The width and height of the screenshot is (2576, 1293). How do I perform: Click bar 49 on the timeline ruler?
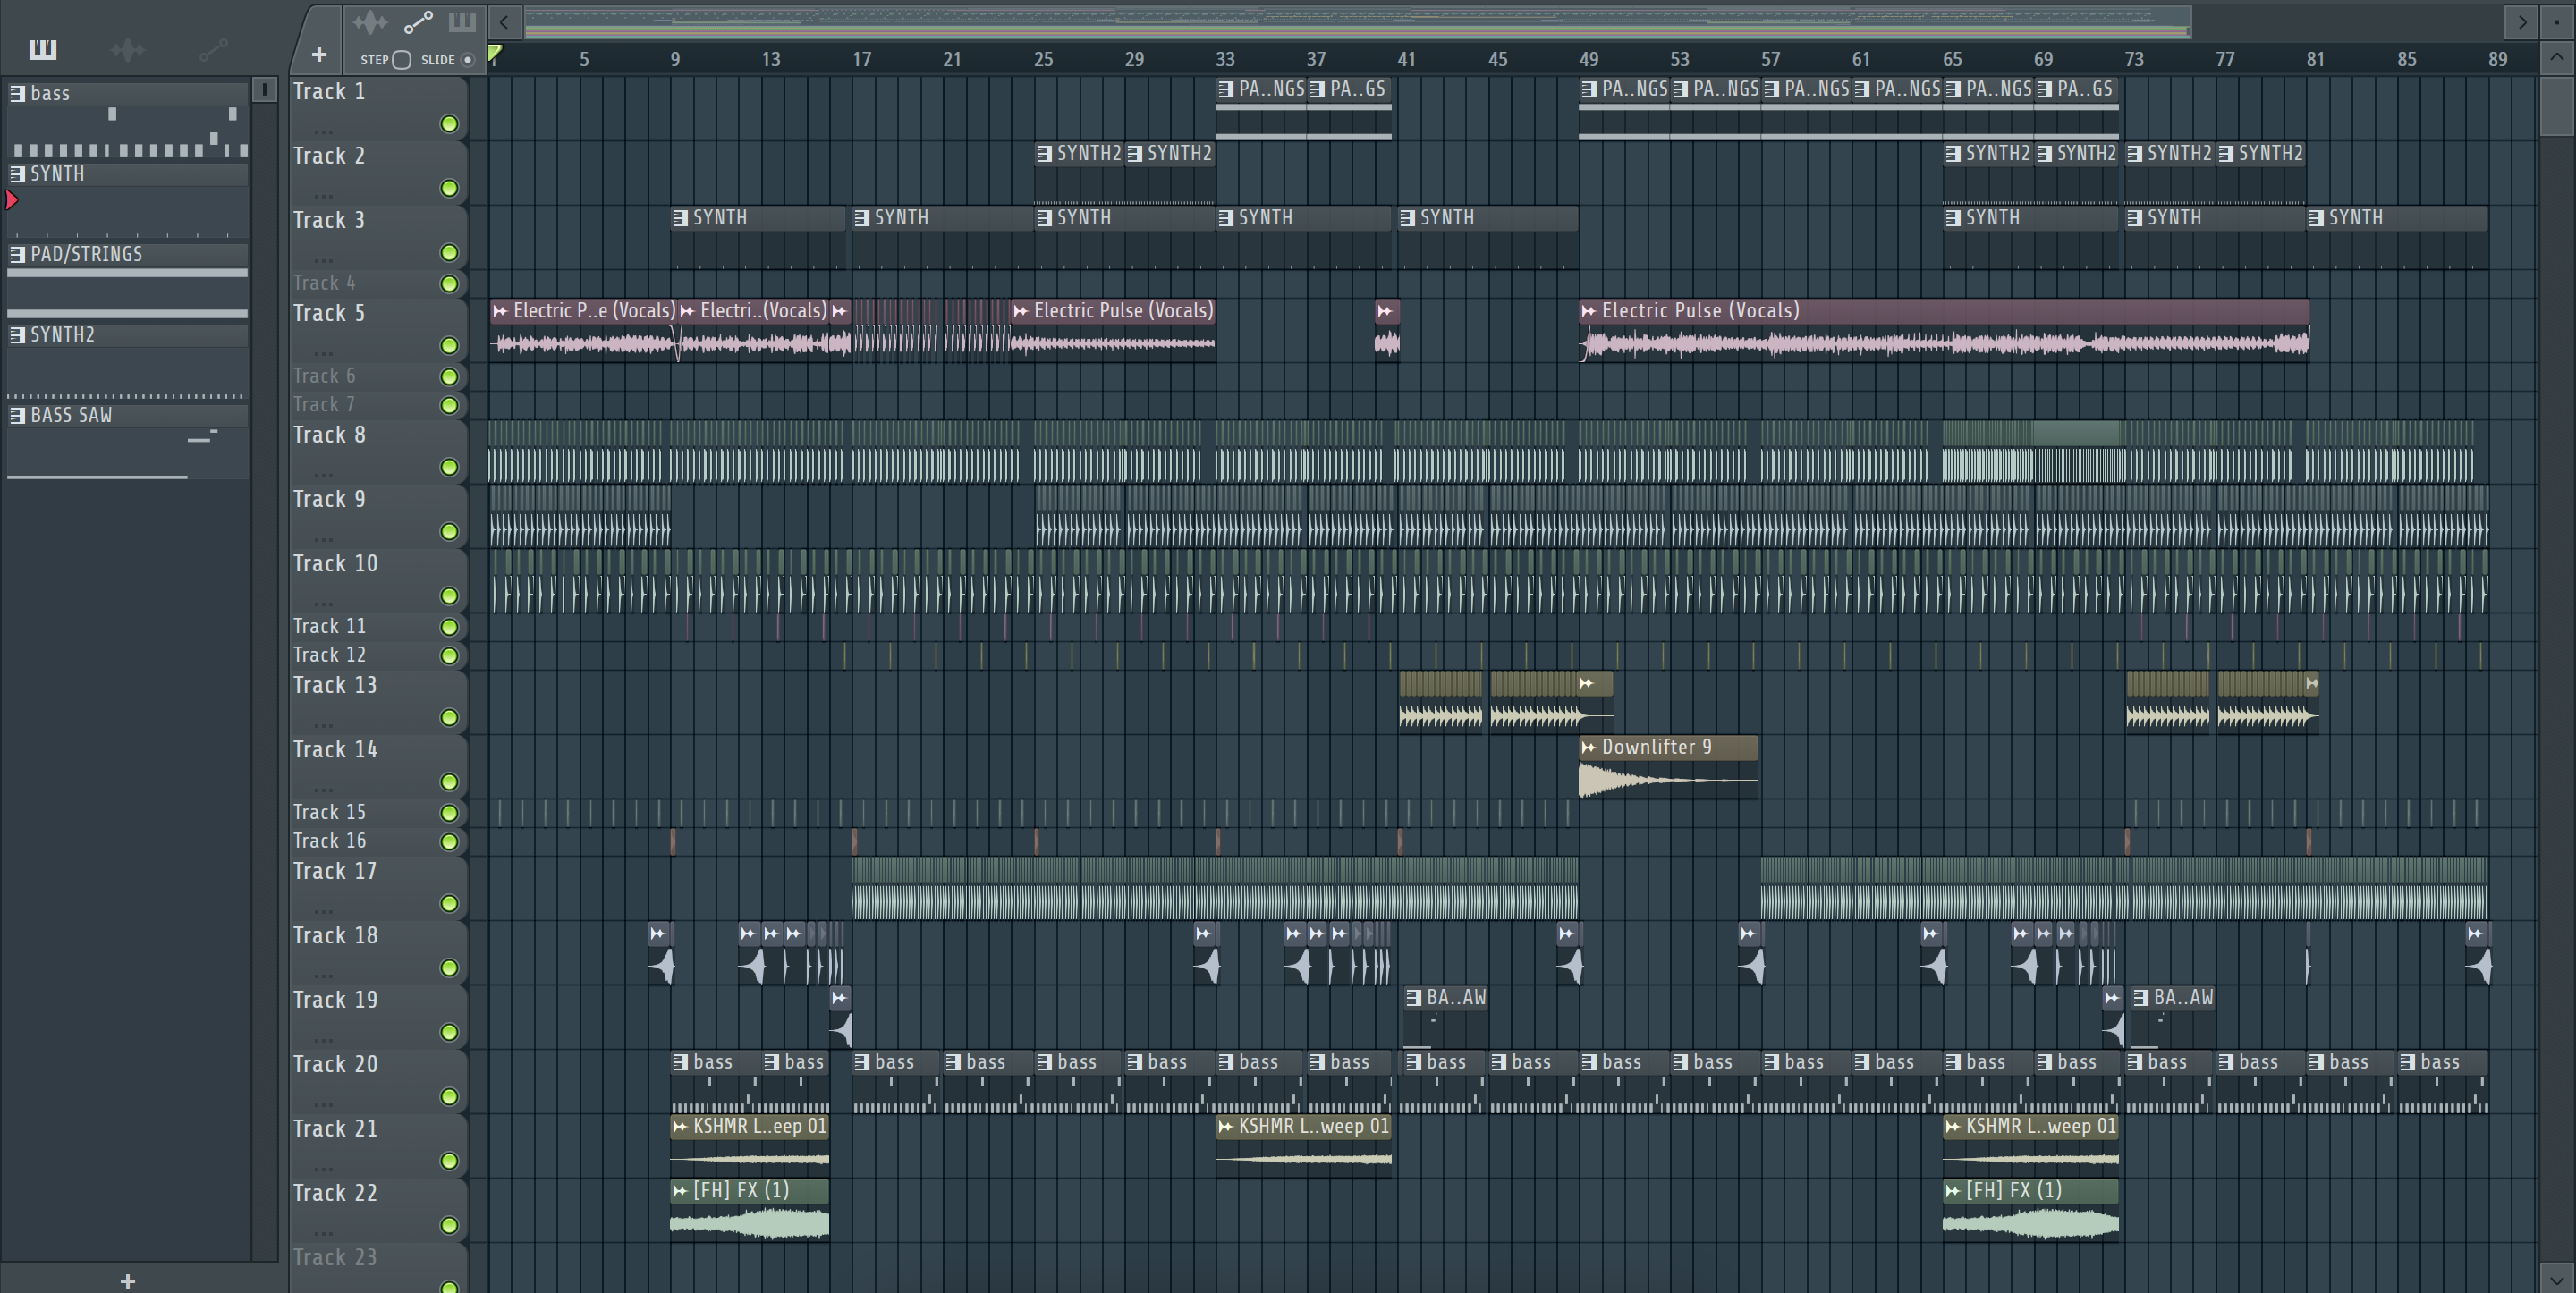[x=1588, y=59]
